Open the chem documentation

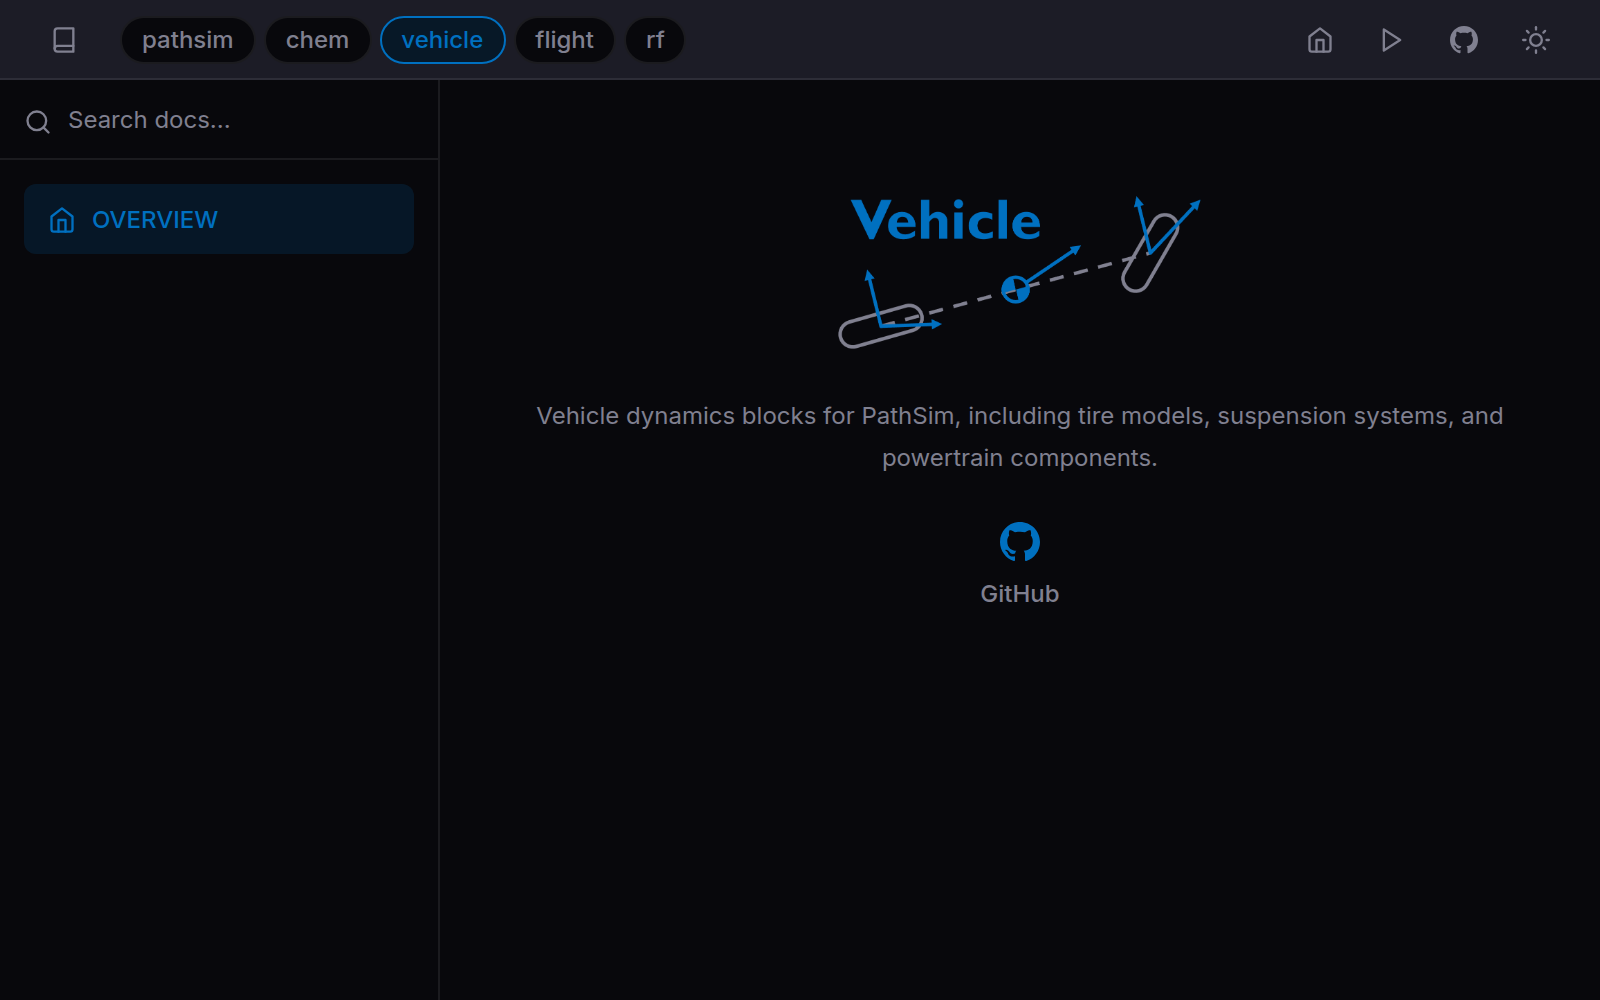click(x=317, y=40)
